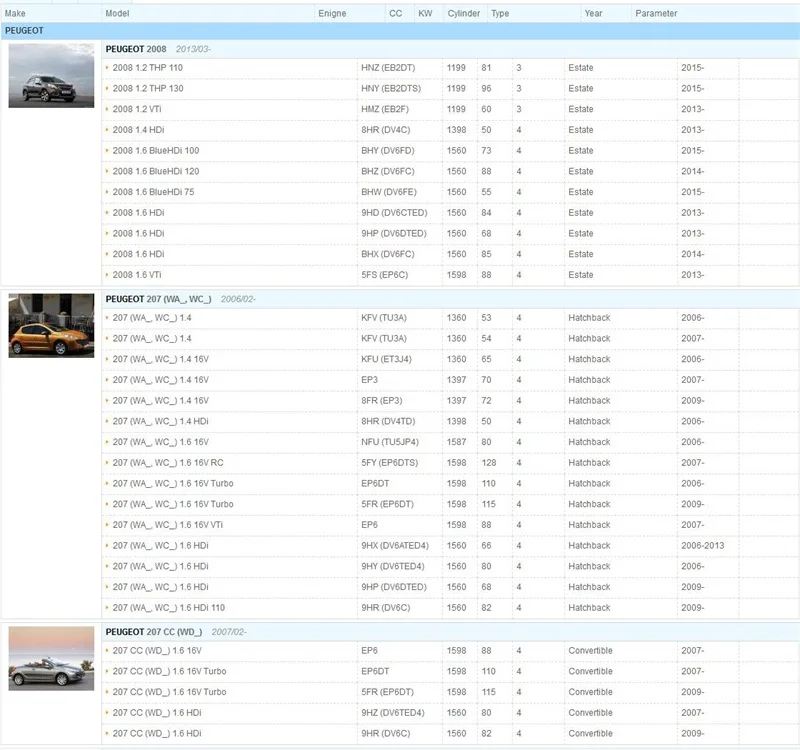The width and height of the screenshot is (800, 750).
Task: Click engine code 5FS (EP6C)
Action: 384,274
